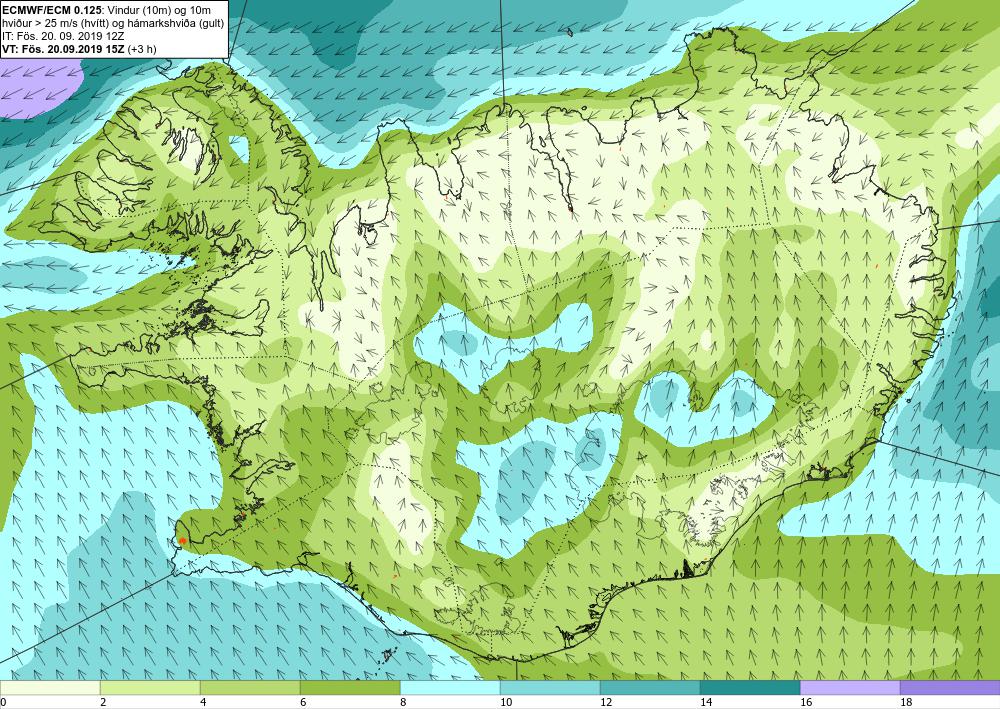
Task: Click the 12–14 m/s teal legend swatch
Action: tap(650, 688)
